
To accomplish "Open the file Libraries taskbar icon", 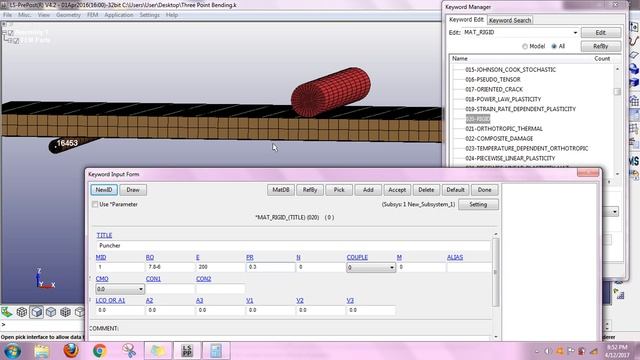I will [41, 351].
